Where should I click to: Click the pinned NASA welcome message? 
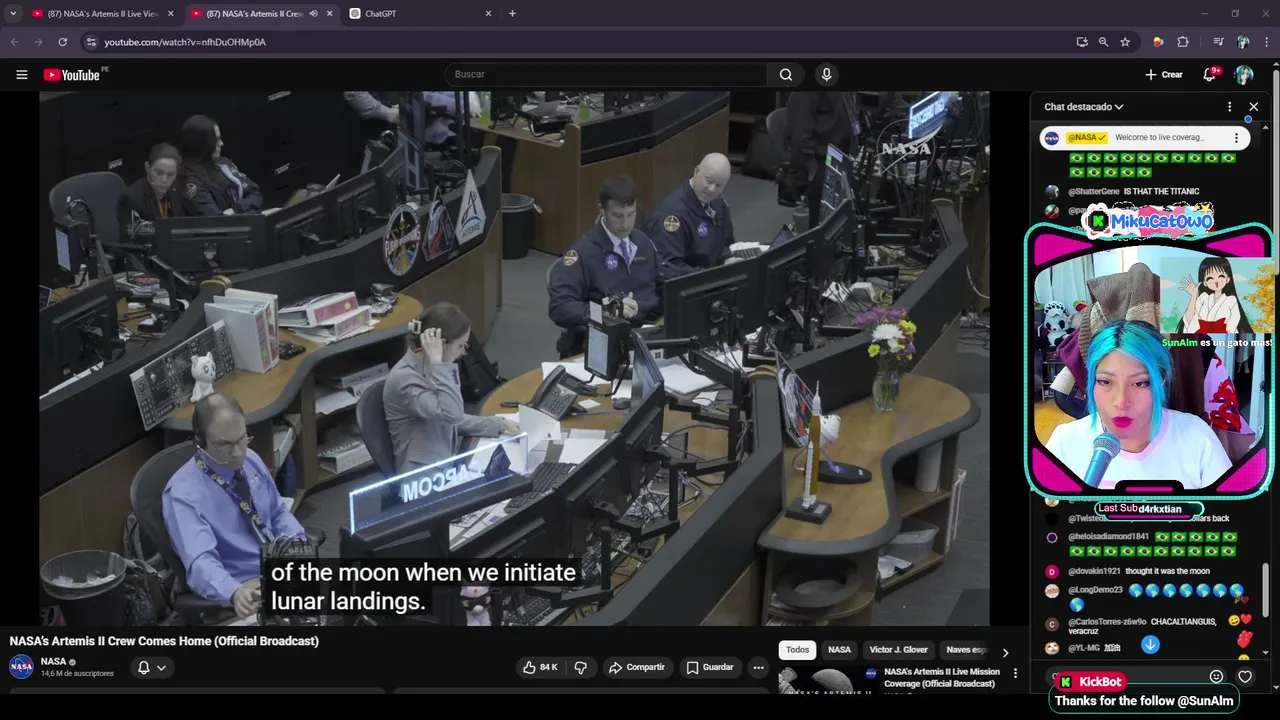(x=1144, y=138)
